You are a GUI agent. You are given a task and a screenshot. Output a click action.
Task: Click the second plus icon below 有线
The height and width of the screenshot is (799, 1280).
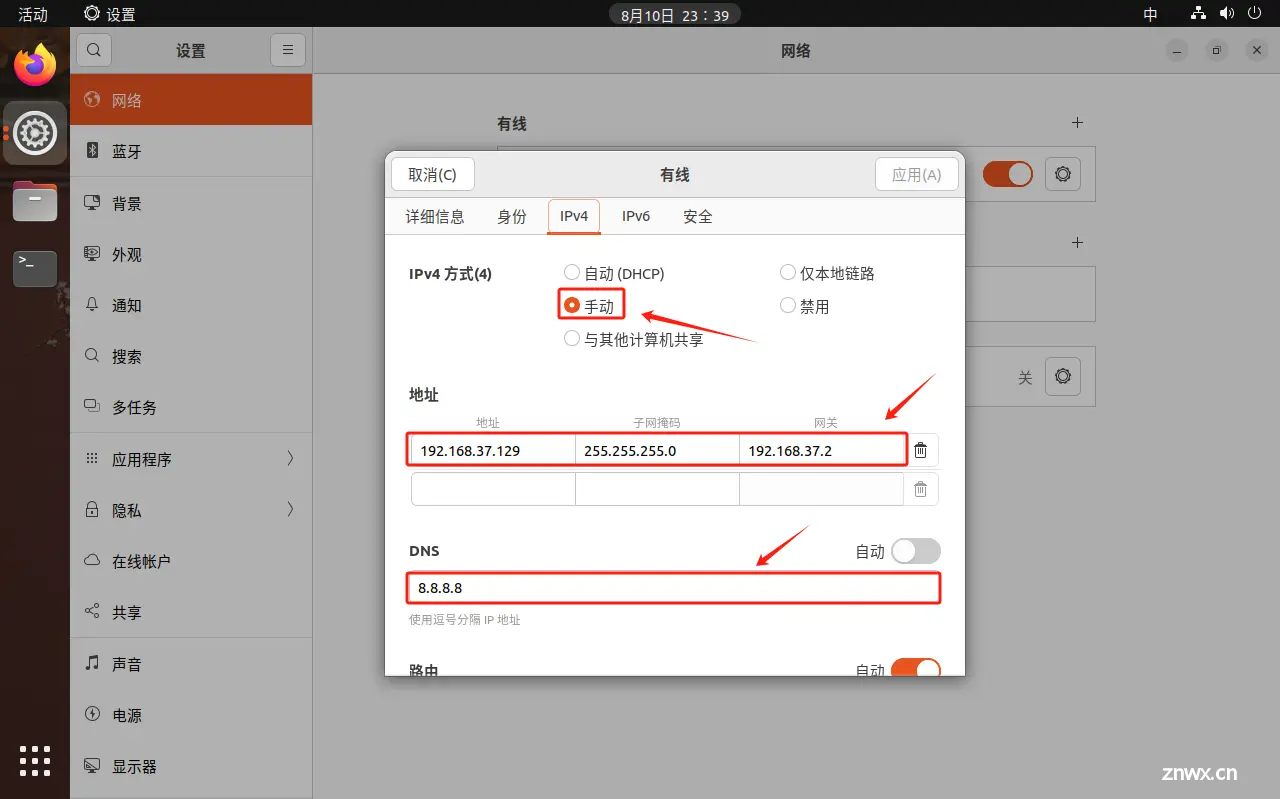tap(1077, 242)
